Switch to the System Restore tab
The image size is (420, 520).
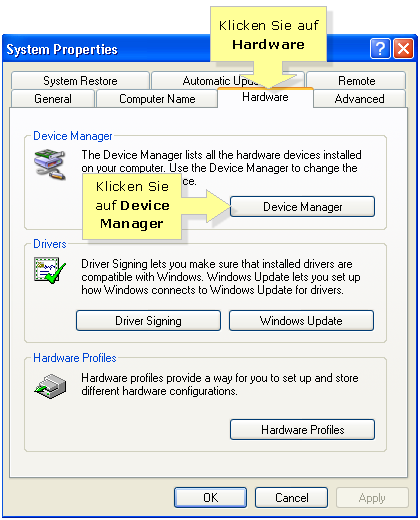point(80,81)
